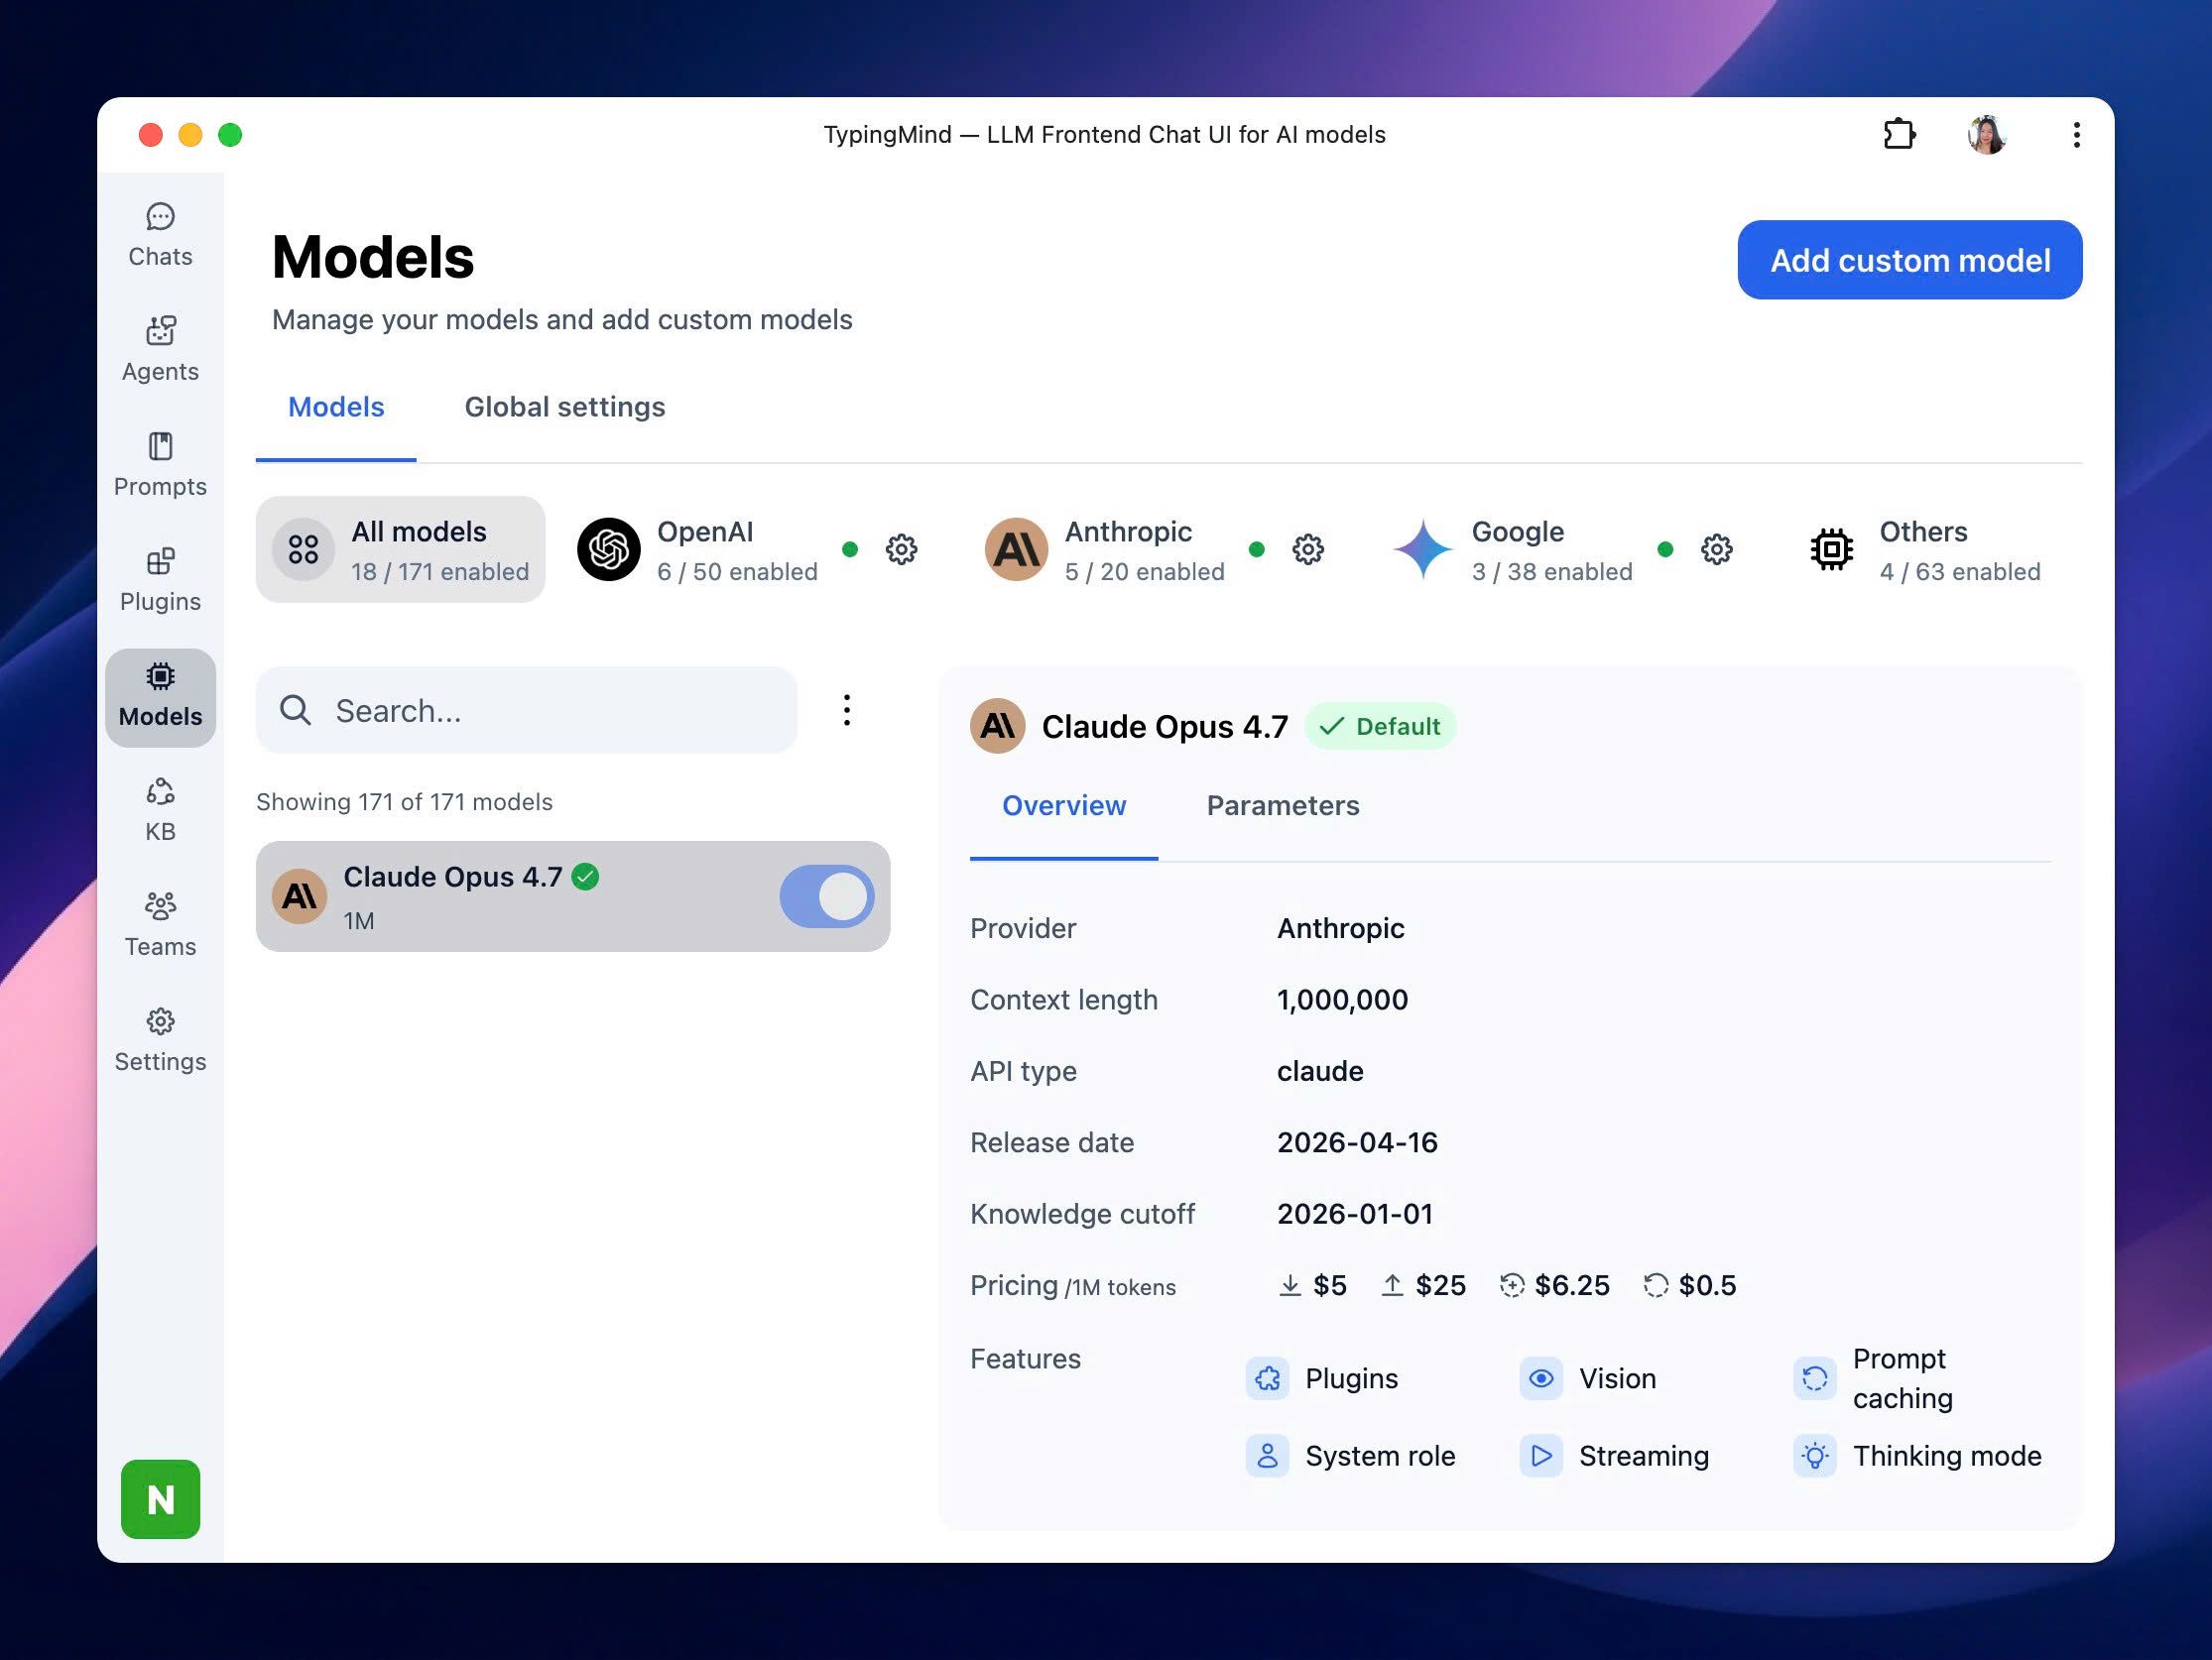2212x1660 pixels.
Task: Click the search magnifier icon
Action: [295, 710]
